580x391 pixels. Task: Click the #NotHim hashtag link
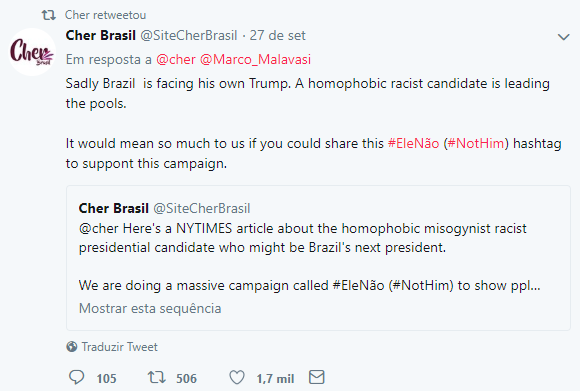click(x=476, y=143)
